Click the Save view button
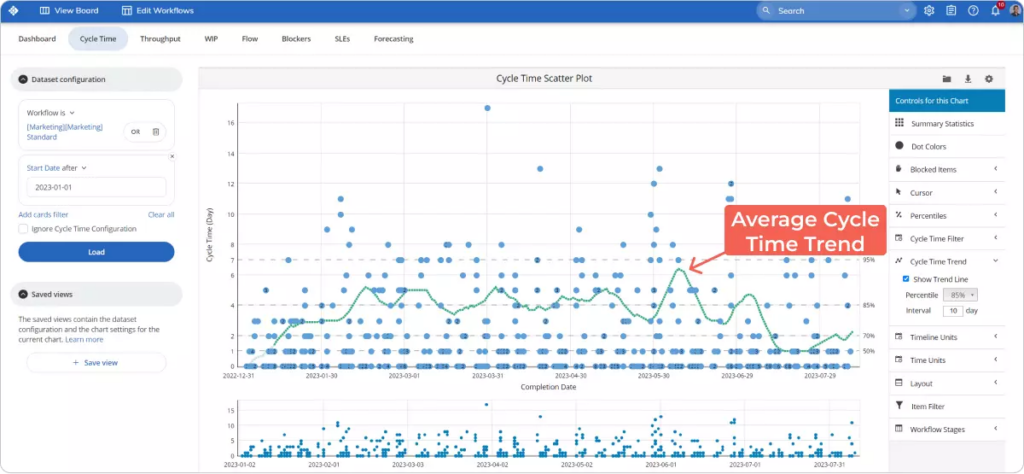Screen dimensions: 1024x474 [96, 362]
